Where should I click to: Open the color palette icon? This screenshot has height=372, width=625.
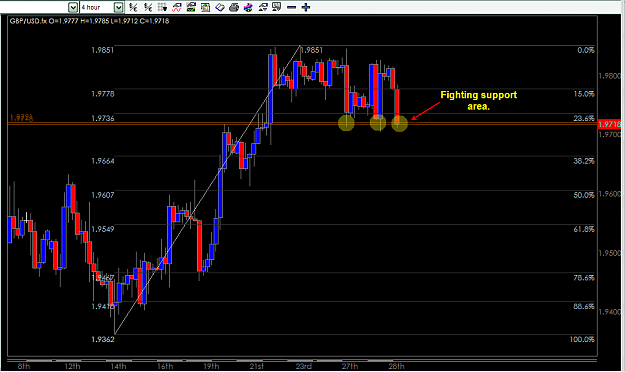click(x=248, y=7)
